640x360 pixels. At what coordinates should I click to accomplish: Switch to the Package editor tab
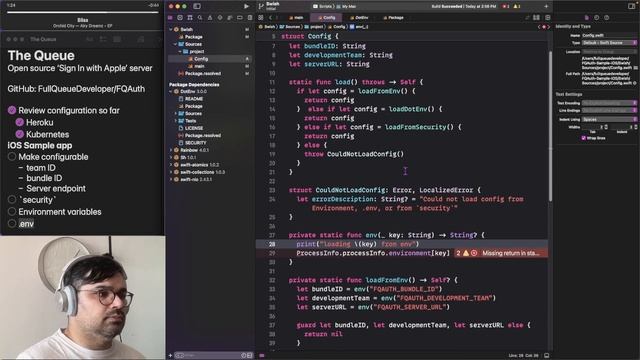393,18
